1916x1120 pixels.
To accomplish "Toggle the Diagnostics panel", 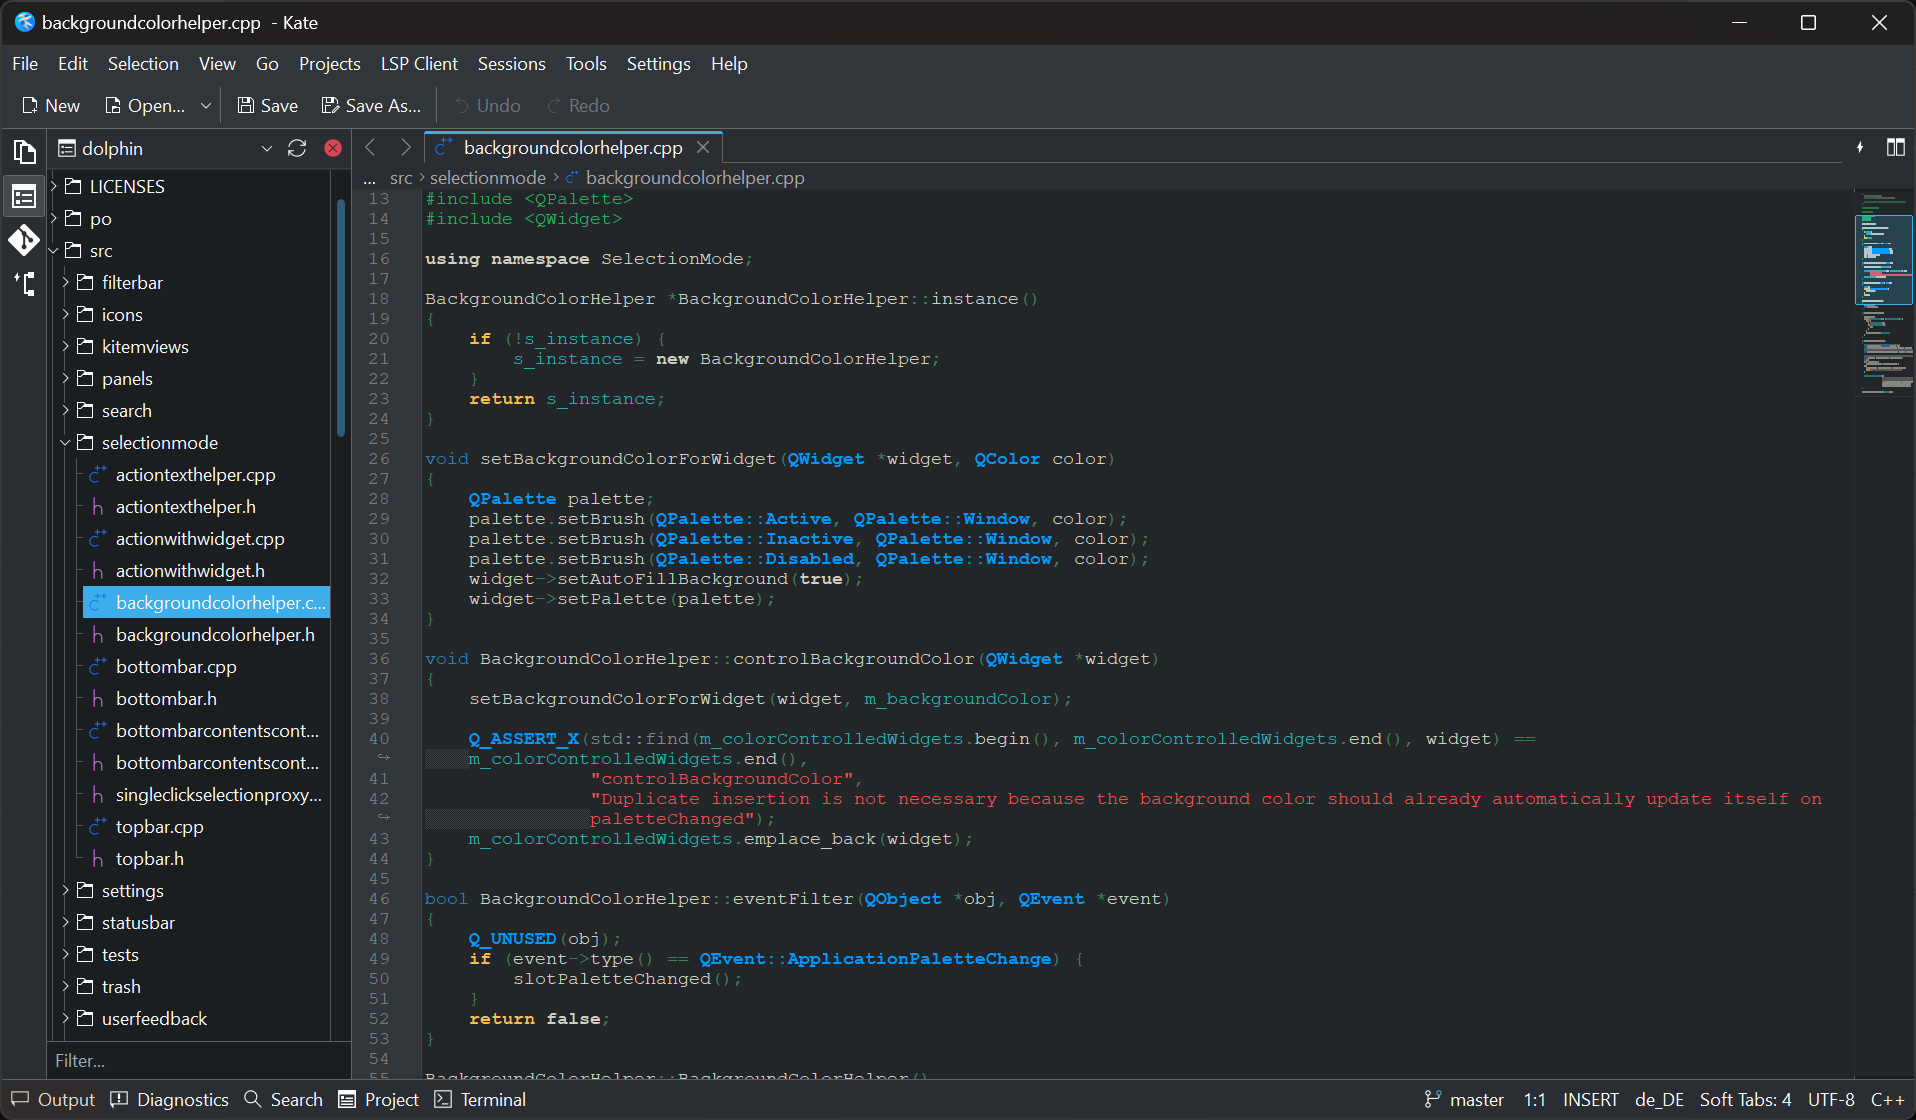I will pyautogui.click(x=170, y=1099).
